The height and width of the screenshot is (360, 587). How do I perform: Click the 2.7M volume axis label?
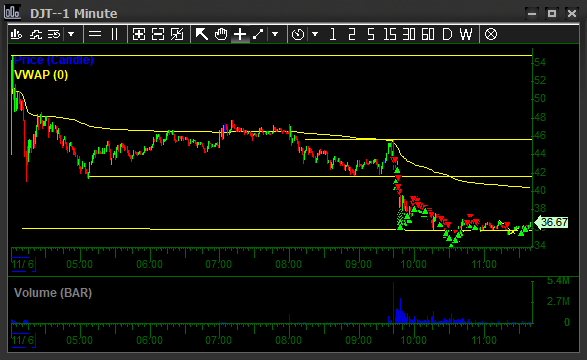558,301
